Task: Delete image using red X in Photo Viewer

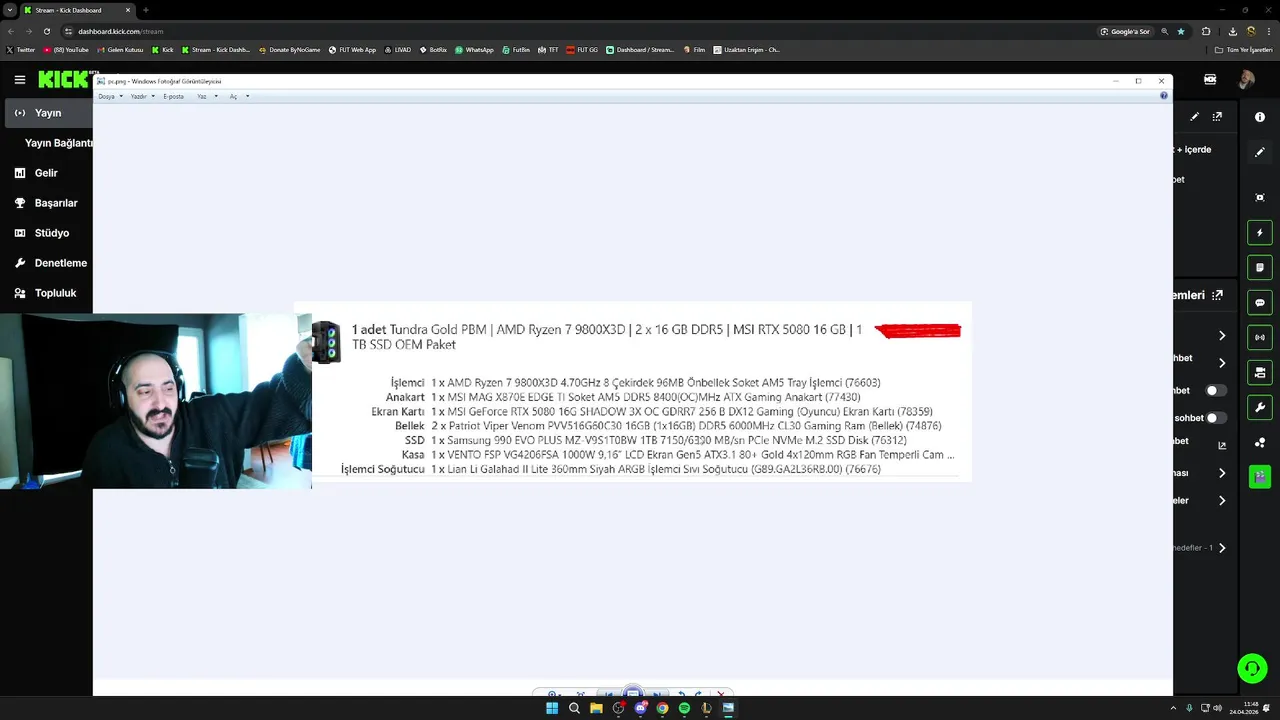Action: click(x=720, y=695)
